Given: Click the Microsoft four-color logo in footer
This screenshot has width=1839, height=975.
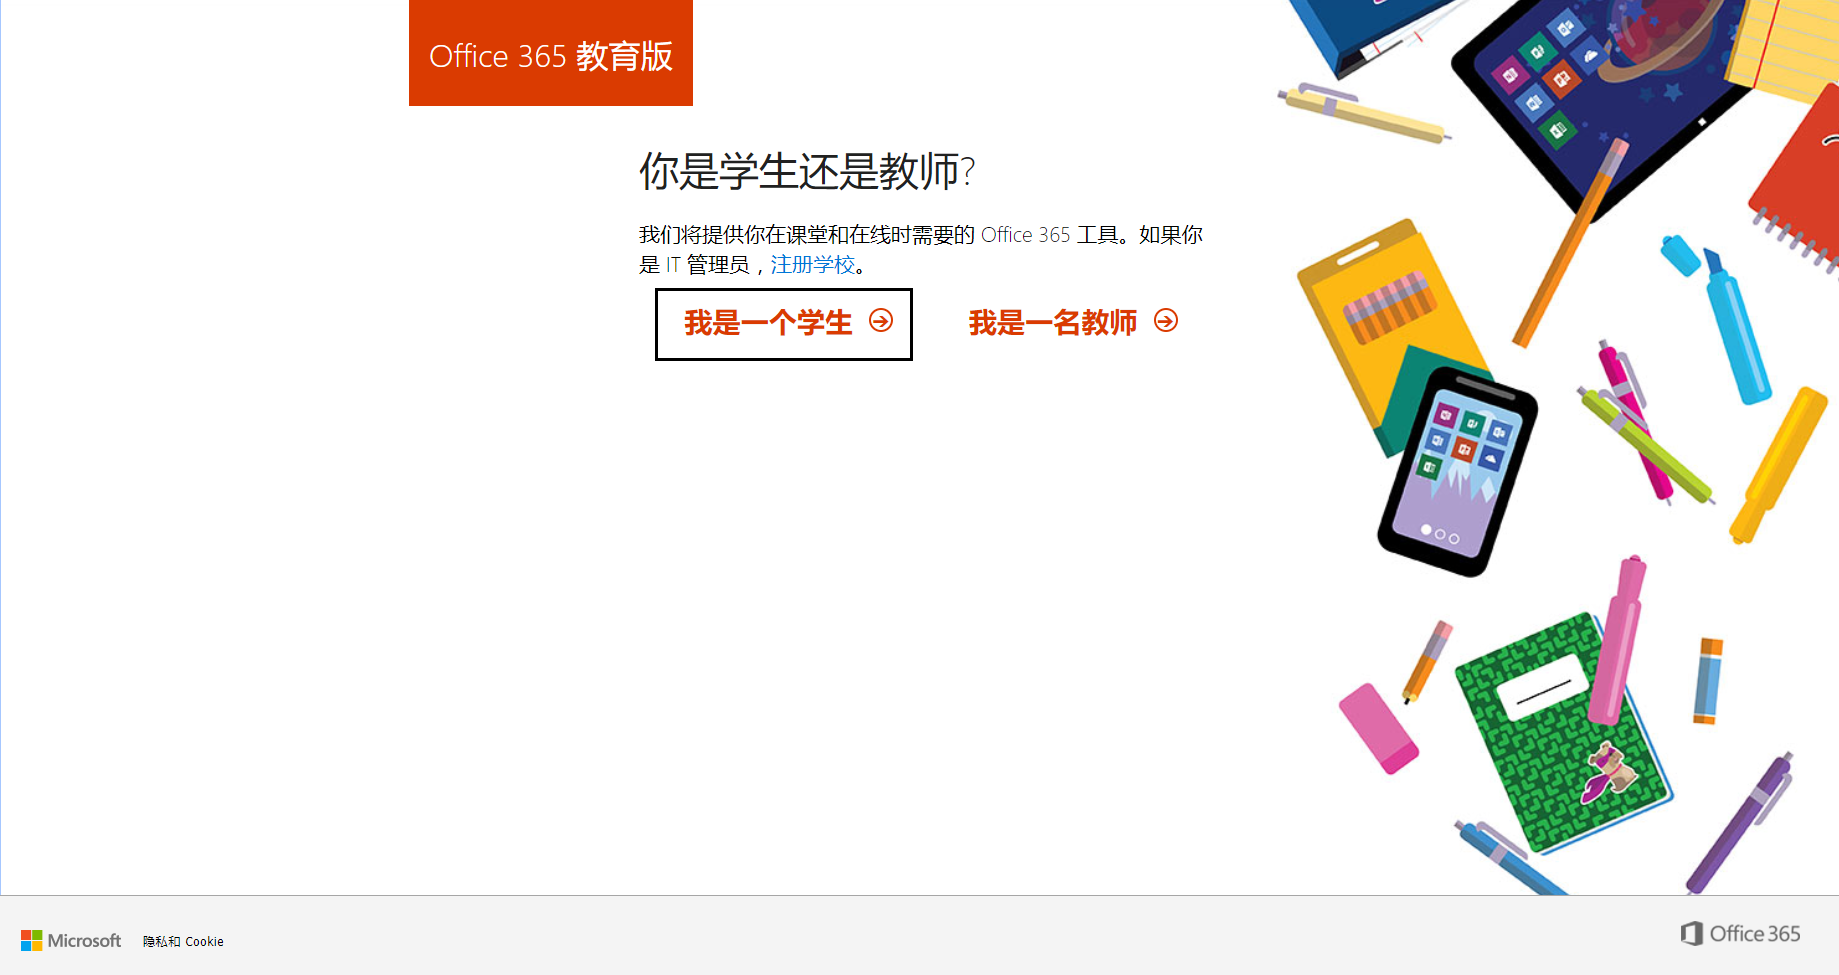Looking at the screenshot, I should point(32,941).
